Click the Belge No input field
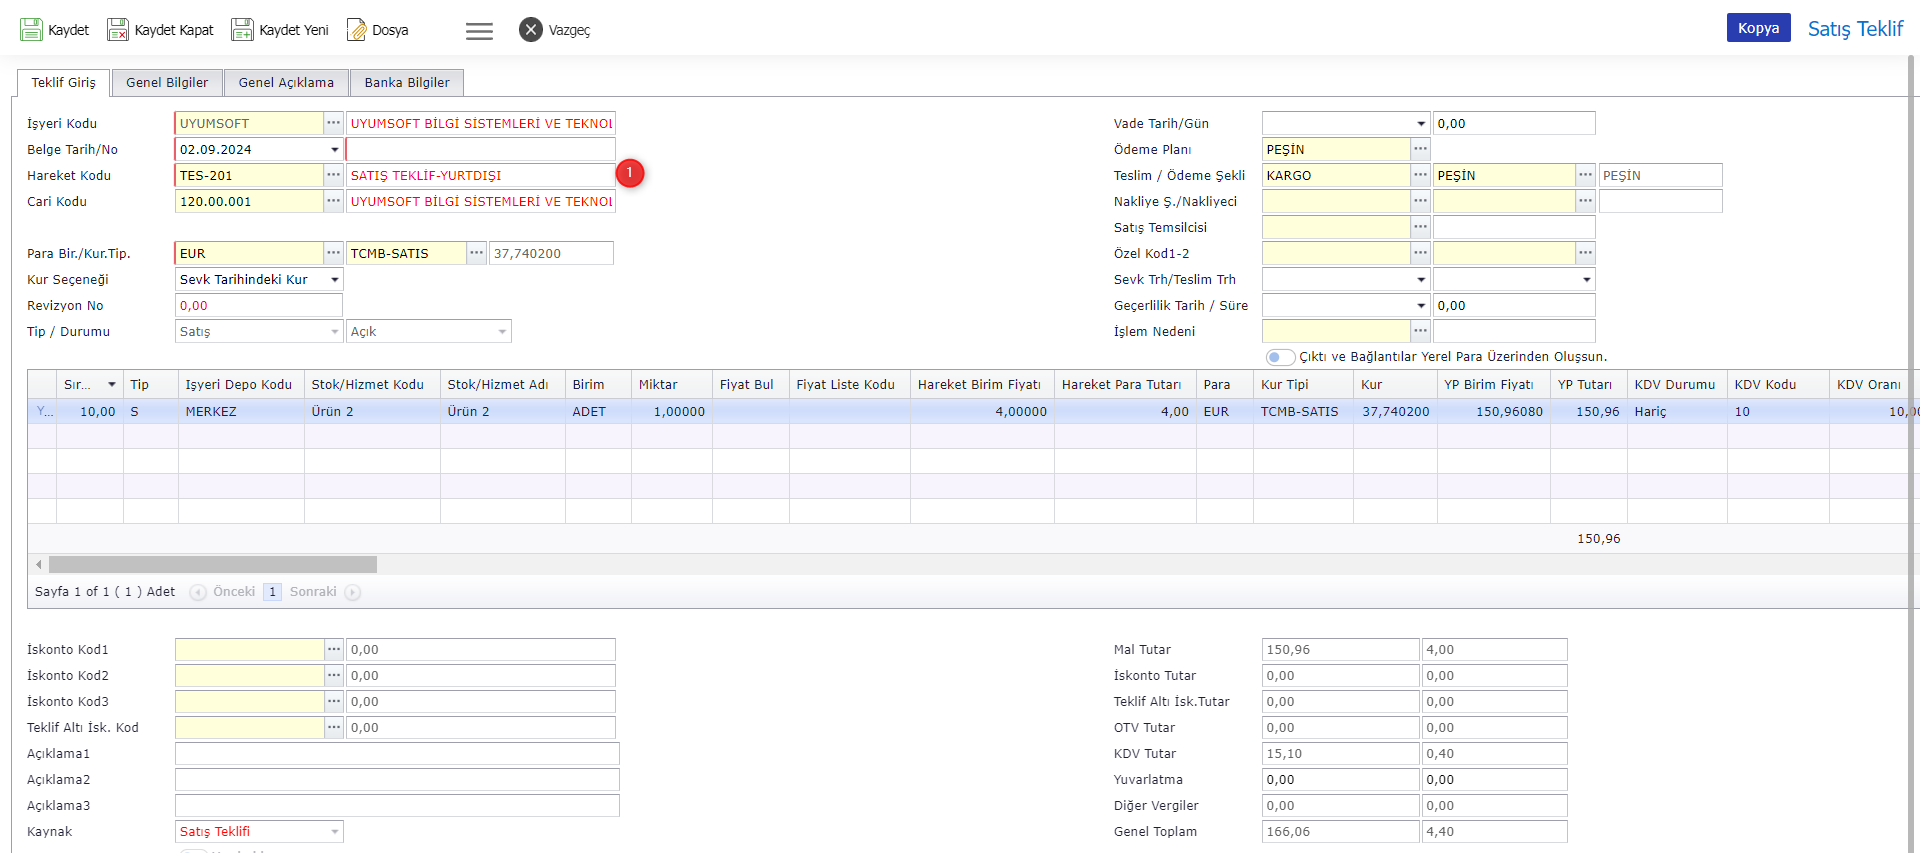1920x853 pixels. tap(480, 149)
